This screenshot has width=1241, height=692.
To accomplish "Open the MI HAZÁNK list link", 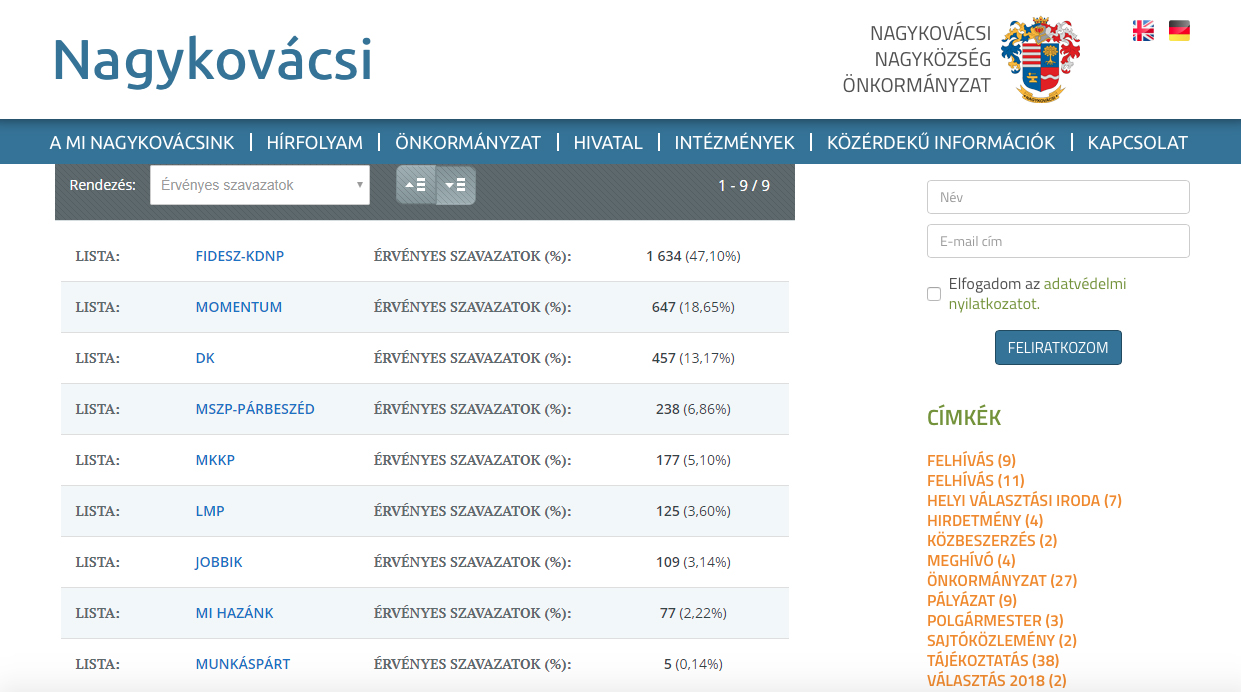I will tap(235, 613).
